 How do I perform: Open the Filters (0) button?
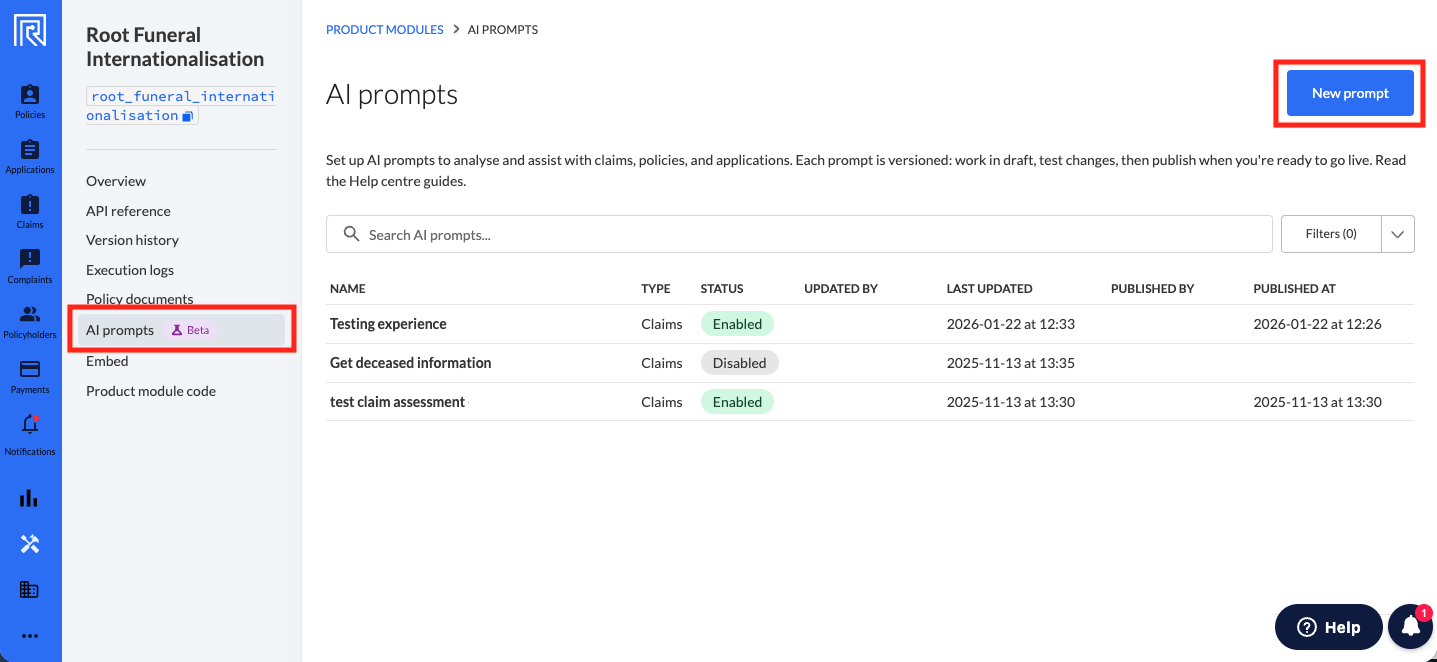(x=1331, y=234)
